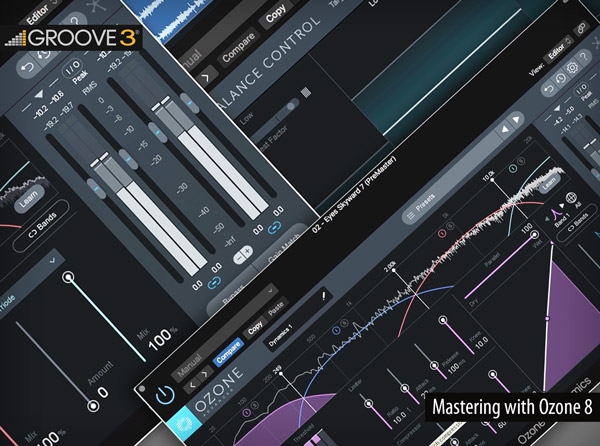Select the globe All icon
The height and width of the screenshot is (446, 600).
point(571,198)
